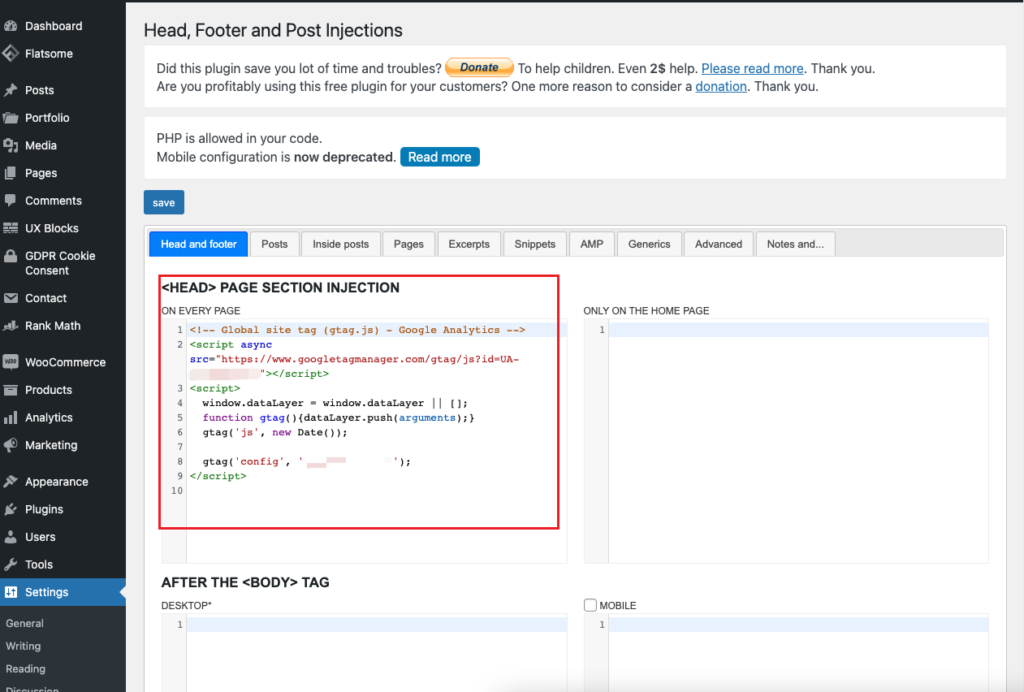Click the yellow Donate button
The image size is (1024, 692).
(479, 67)
